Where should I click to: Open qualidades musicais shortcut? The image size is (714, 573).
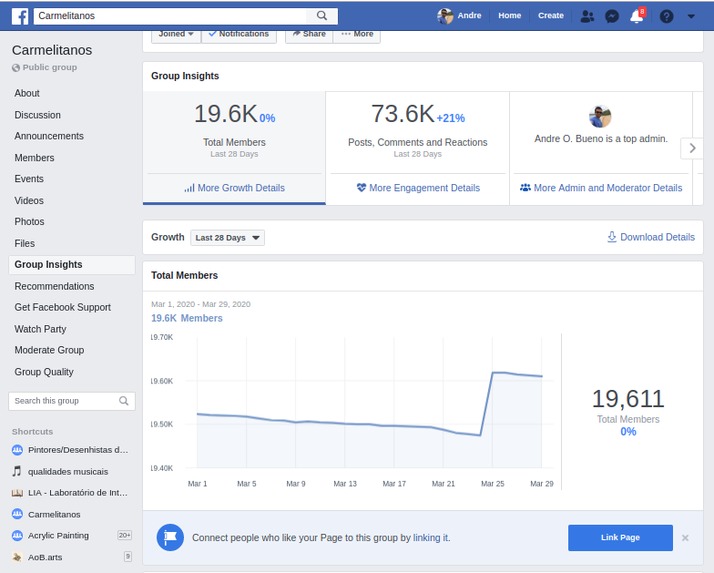click(x=68, y=472)
